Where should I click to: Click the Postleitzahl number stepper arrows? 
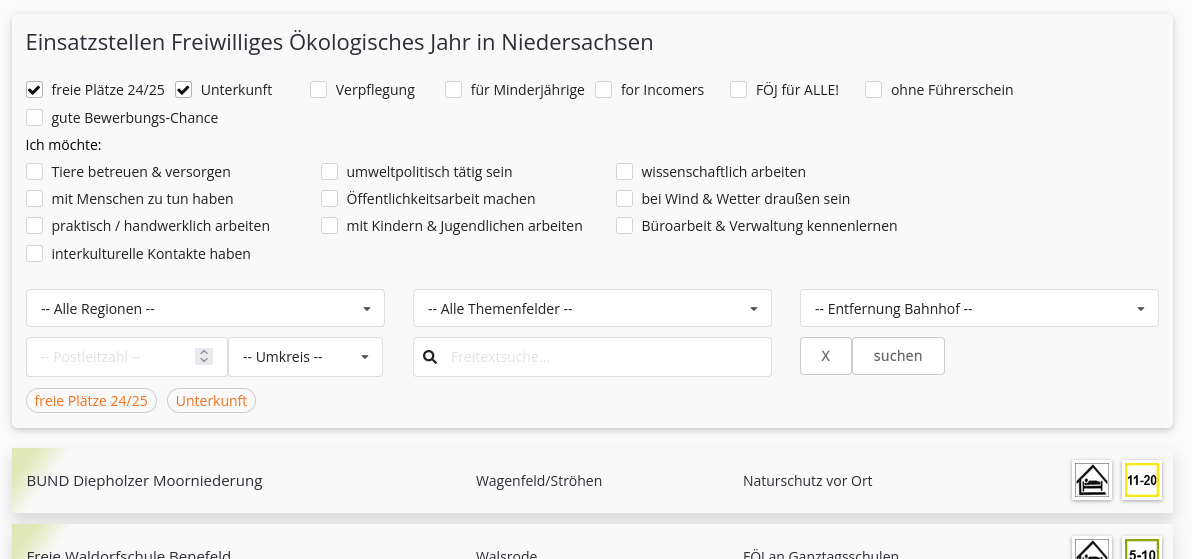point(204,357)
